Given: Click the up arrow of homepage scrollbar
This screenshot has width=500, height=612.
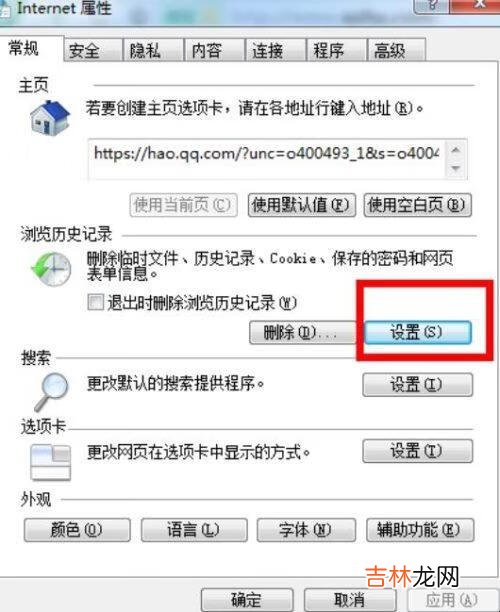Looking at the screenshot, I should click(456, 150).
